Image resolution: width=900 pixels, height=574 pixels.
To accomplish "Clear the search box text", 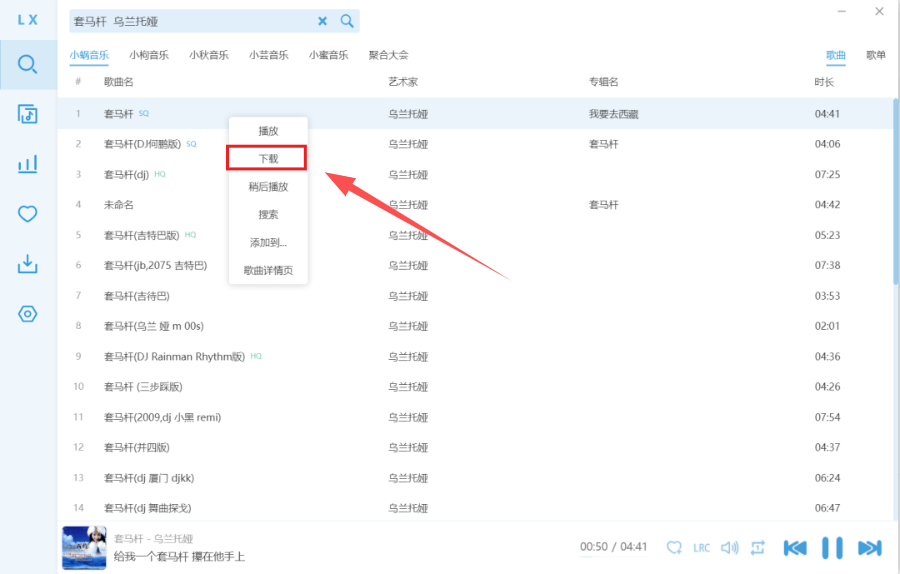I will click(x=322, y=21).
